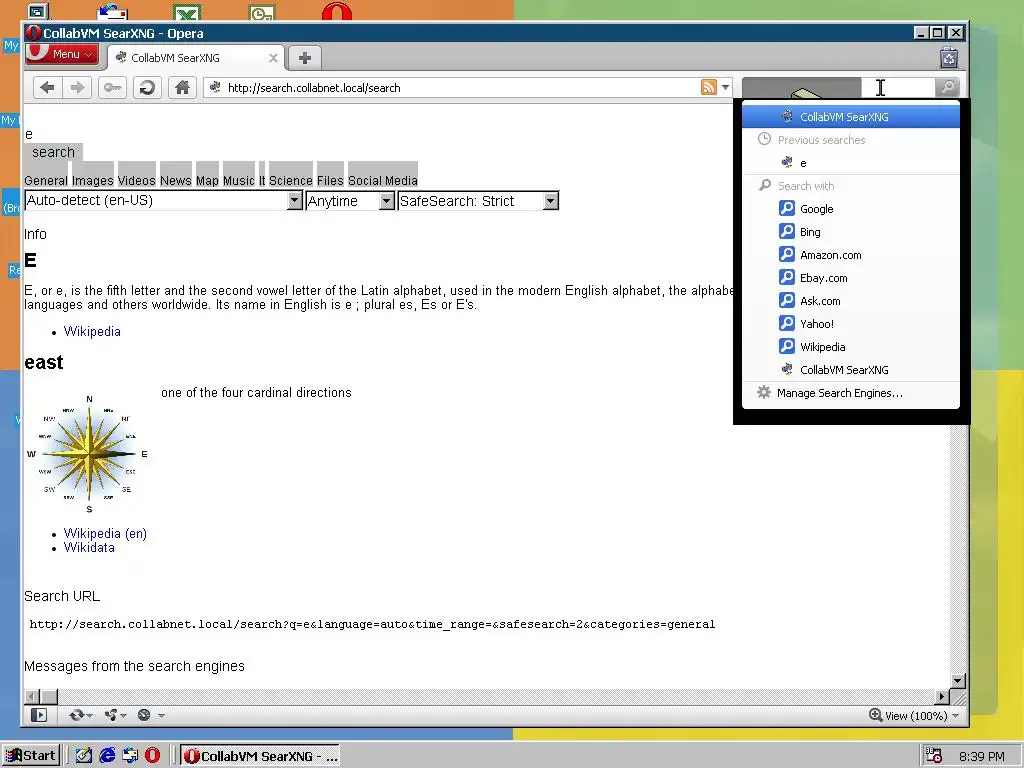This screenshot has width=1024, height=768.
Task: Switch to Images category
Action: tap(93, 180)
